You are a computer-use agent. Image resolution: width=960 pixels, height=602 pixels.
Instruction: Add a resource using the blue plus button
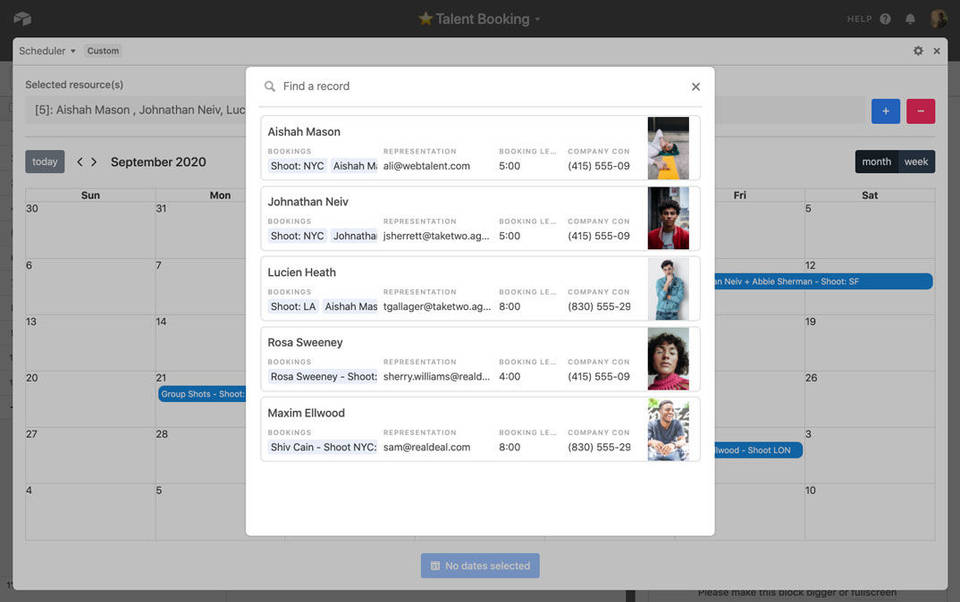click(x=885, y=111)
